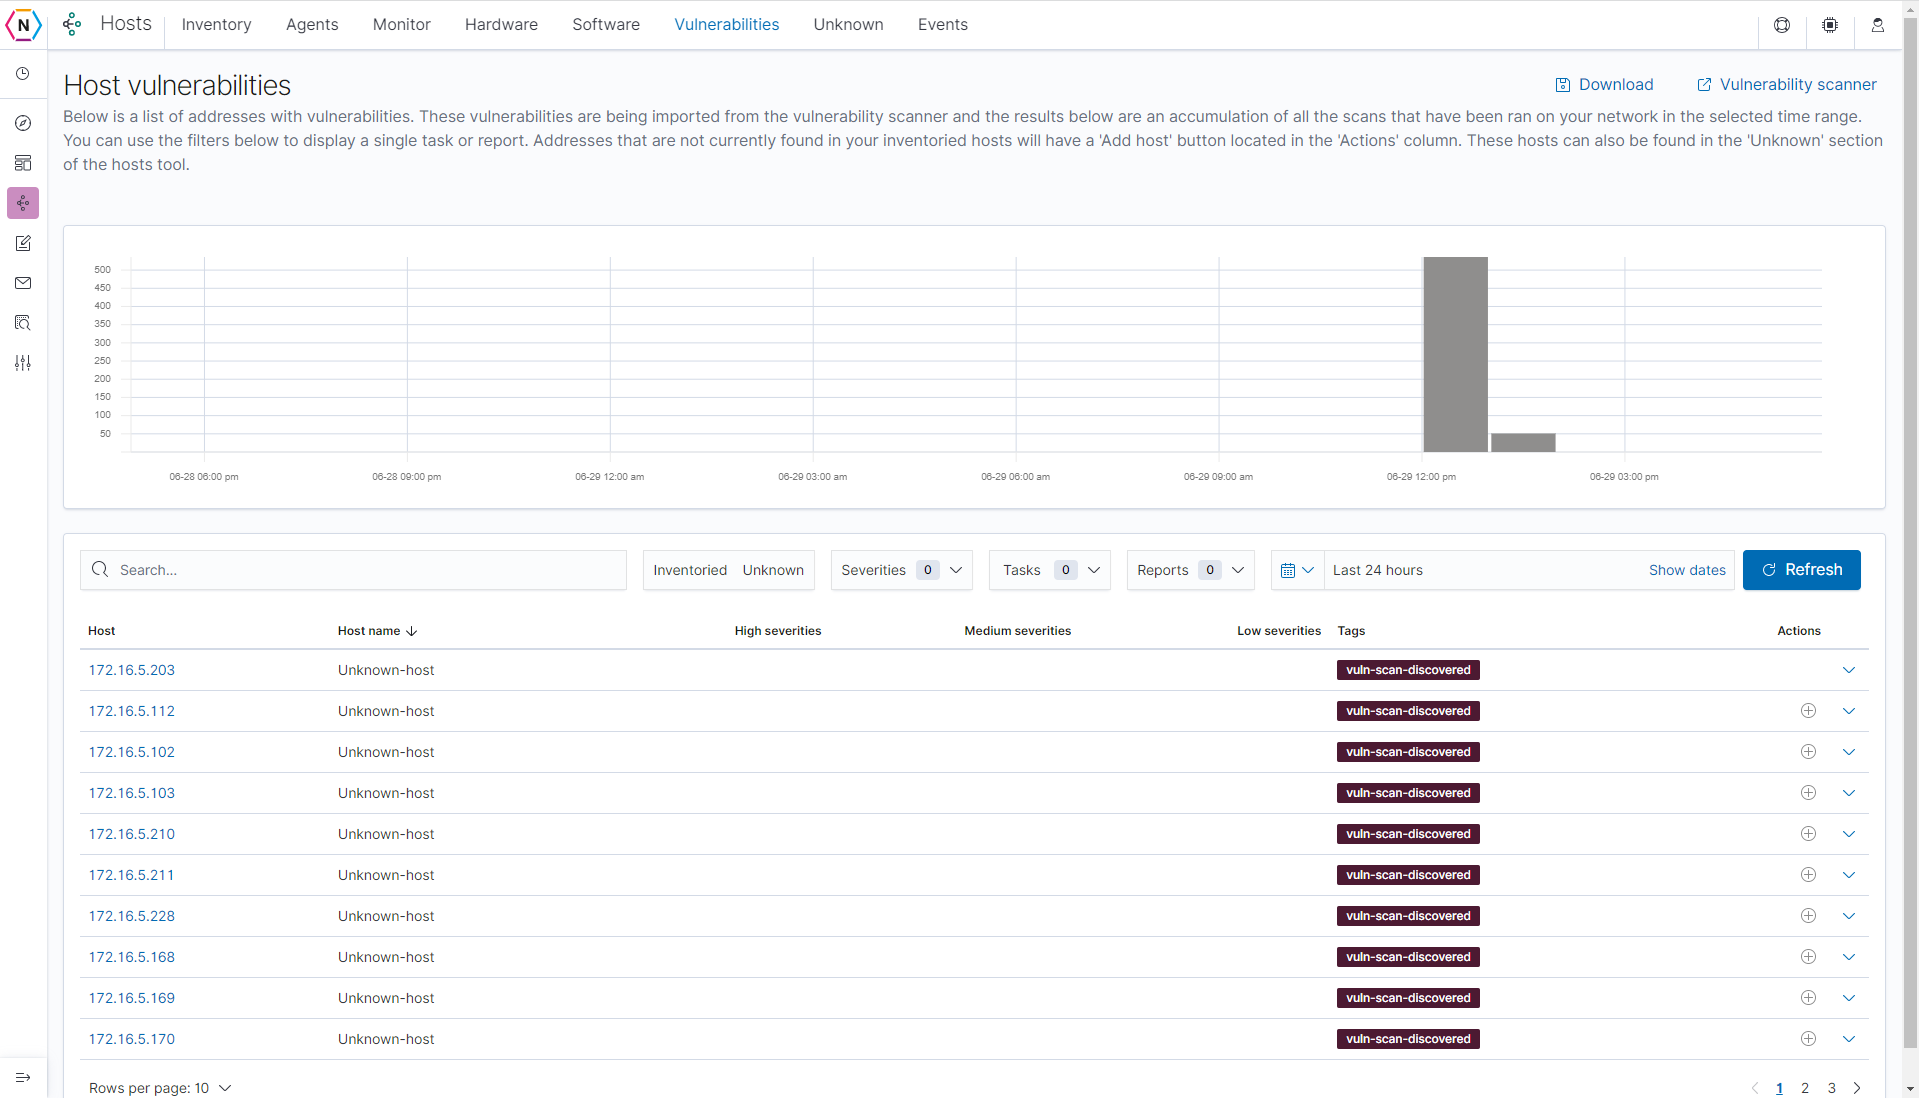This screenshot has width=1919, height=1098.
Task: Change Rows per page setting
Action: pos(160,1088)
